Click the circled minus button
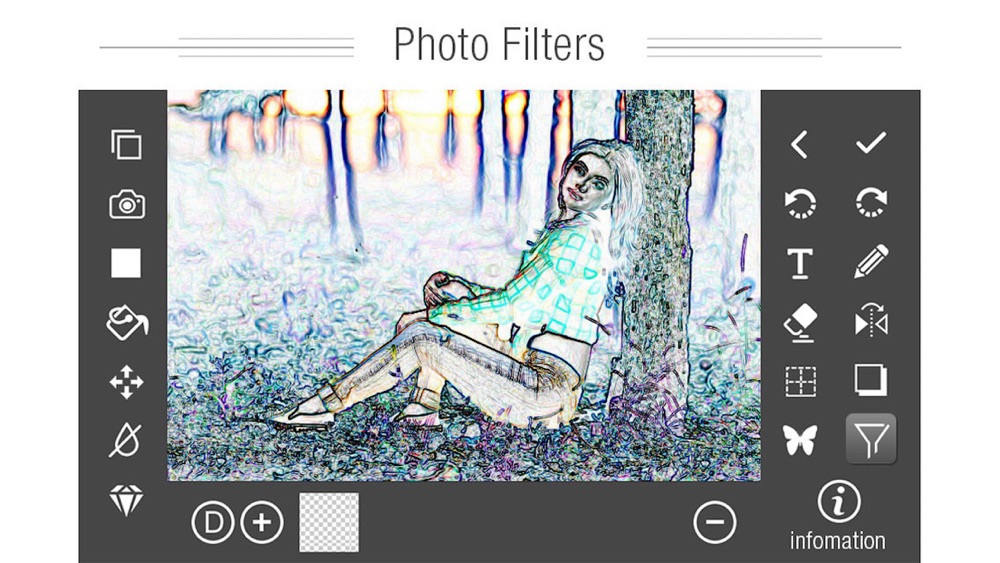 (715, 523)
